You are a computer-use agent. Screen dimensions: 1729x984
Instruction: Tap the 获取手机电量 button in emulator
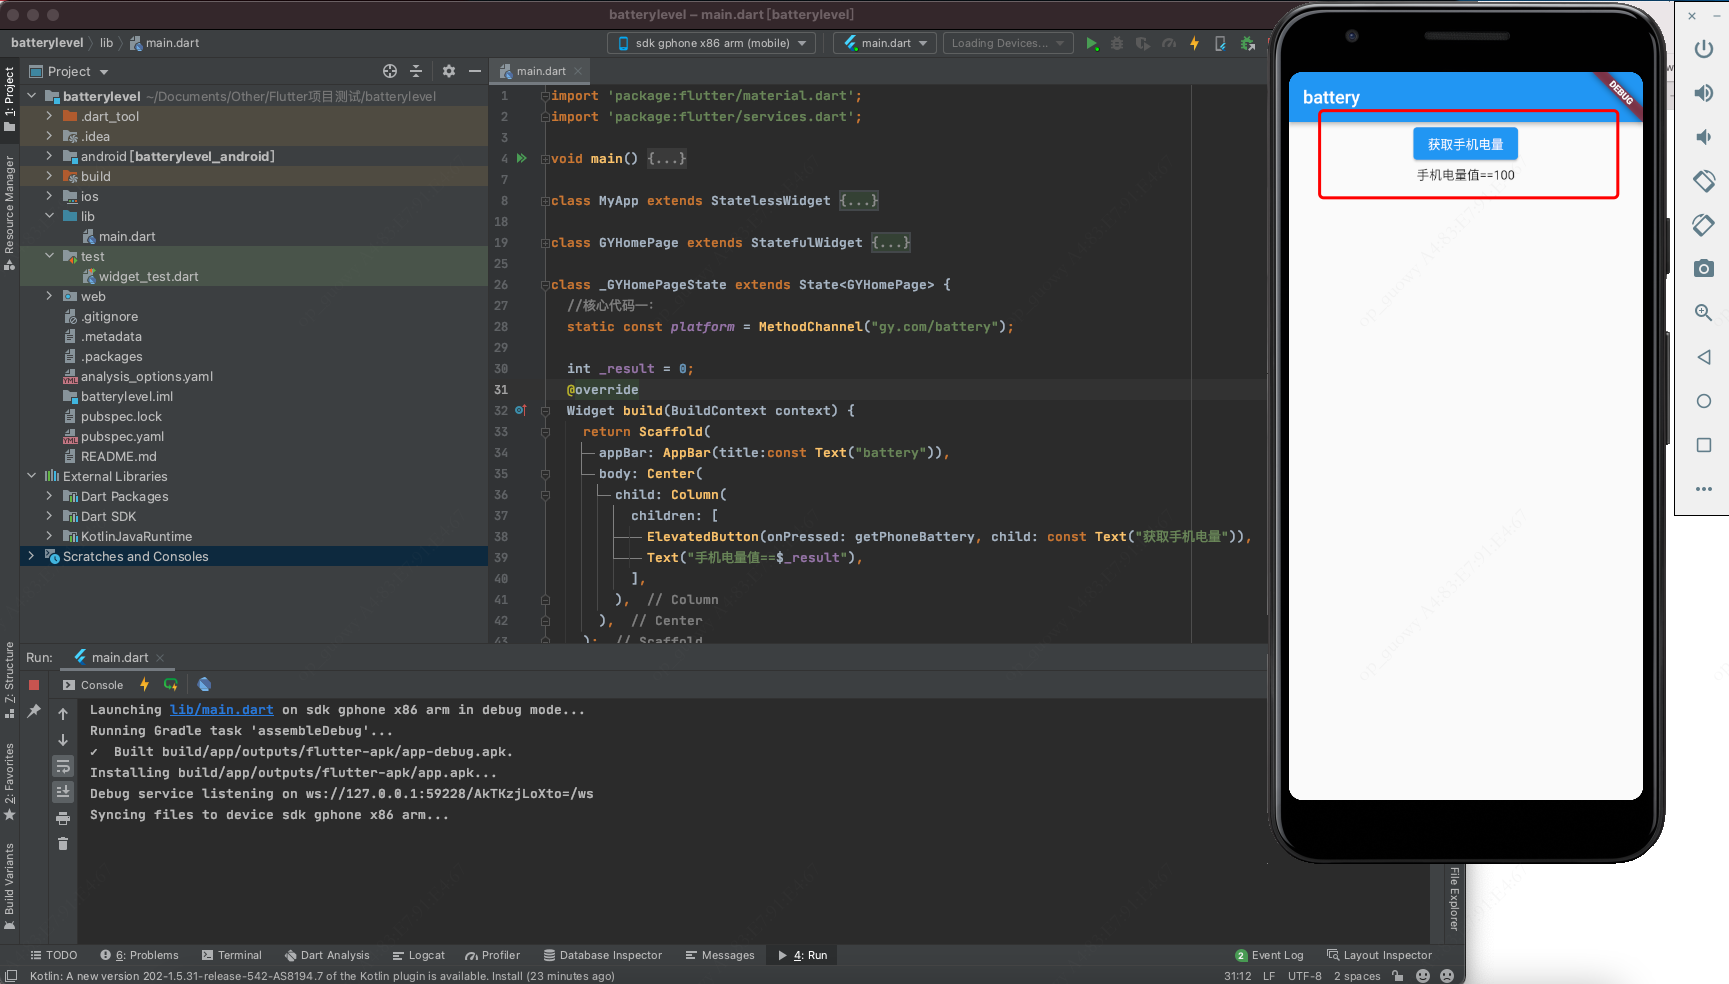[1464, 143]
